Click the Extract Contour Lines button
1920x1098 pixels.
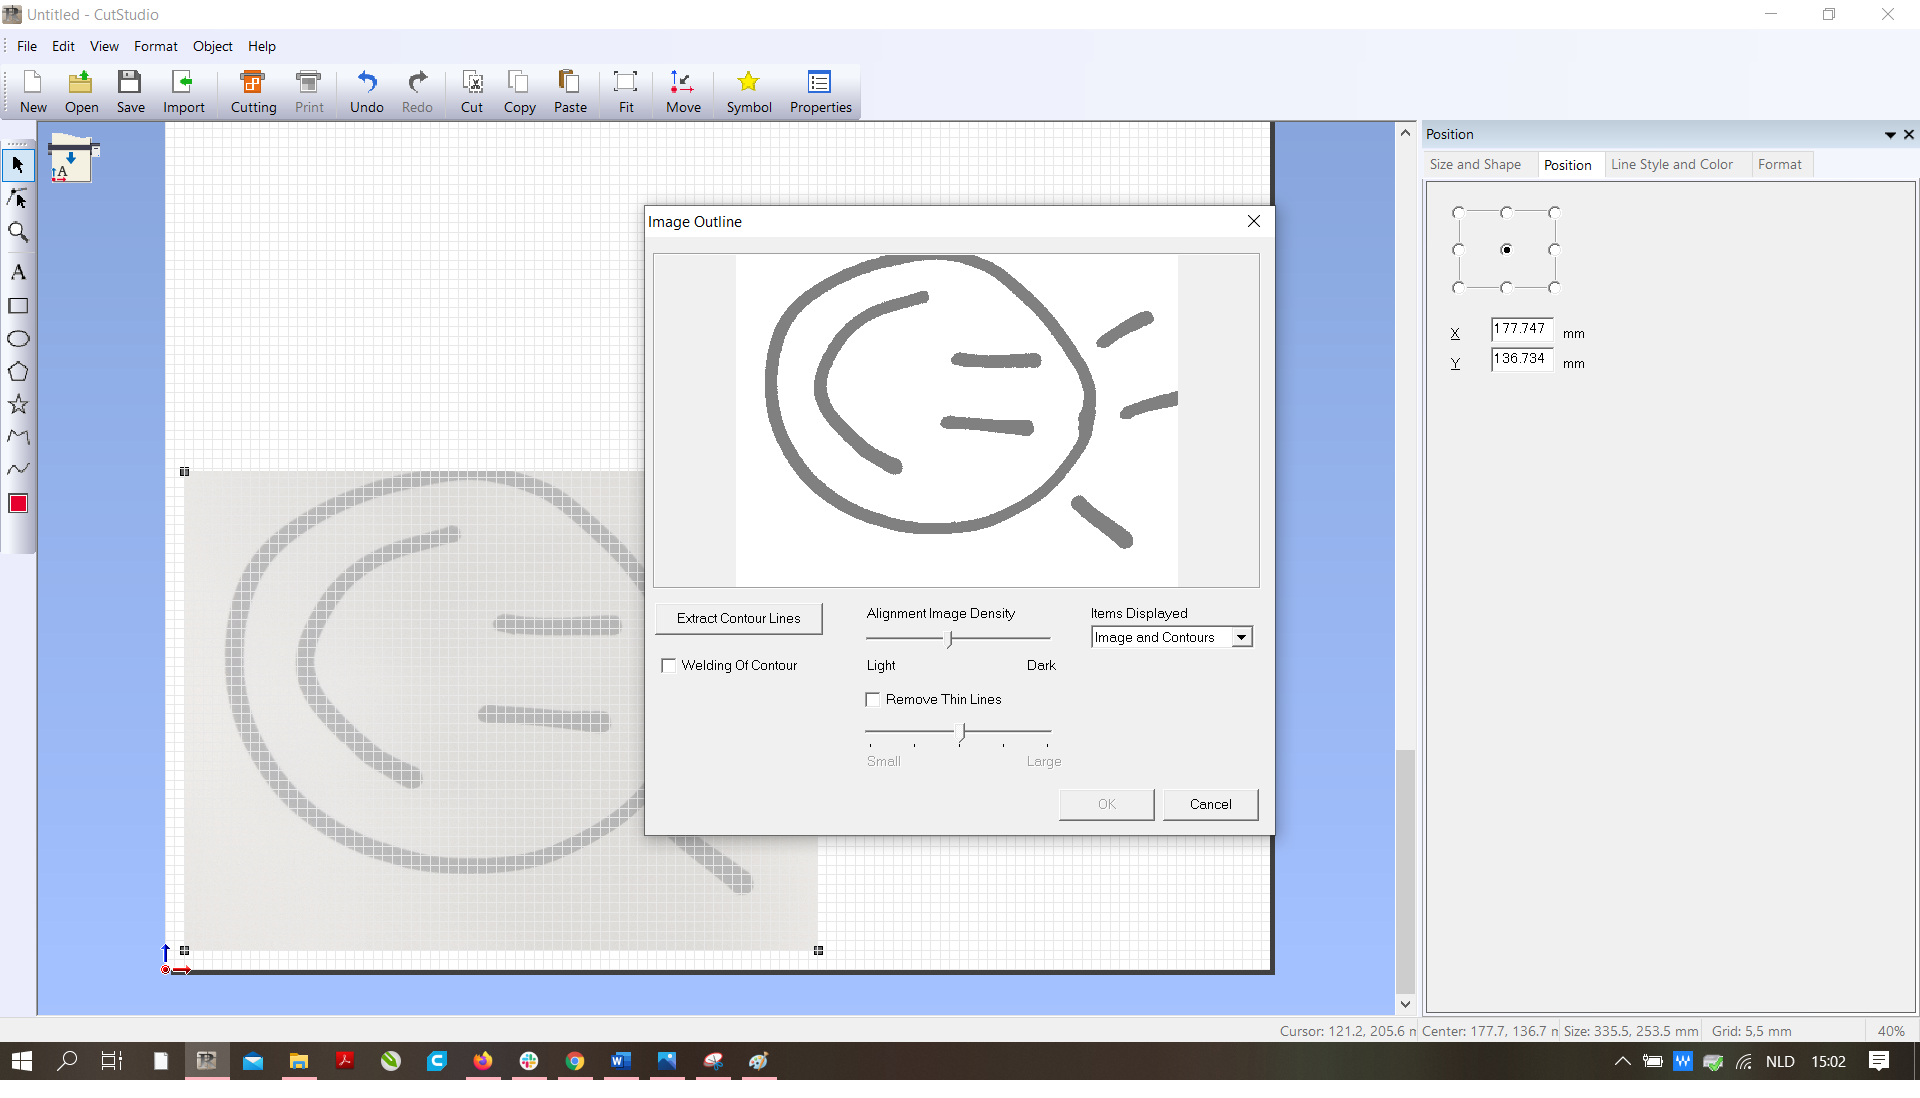pyautogui.click(x=738, y=619)
